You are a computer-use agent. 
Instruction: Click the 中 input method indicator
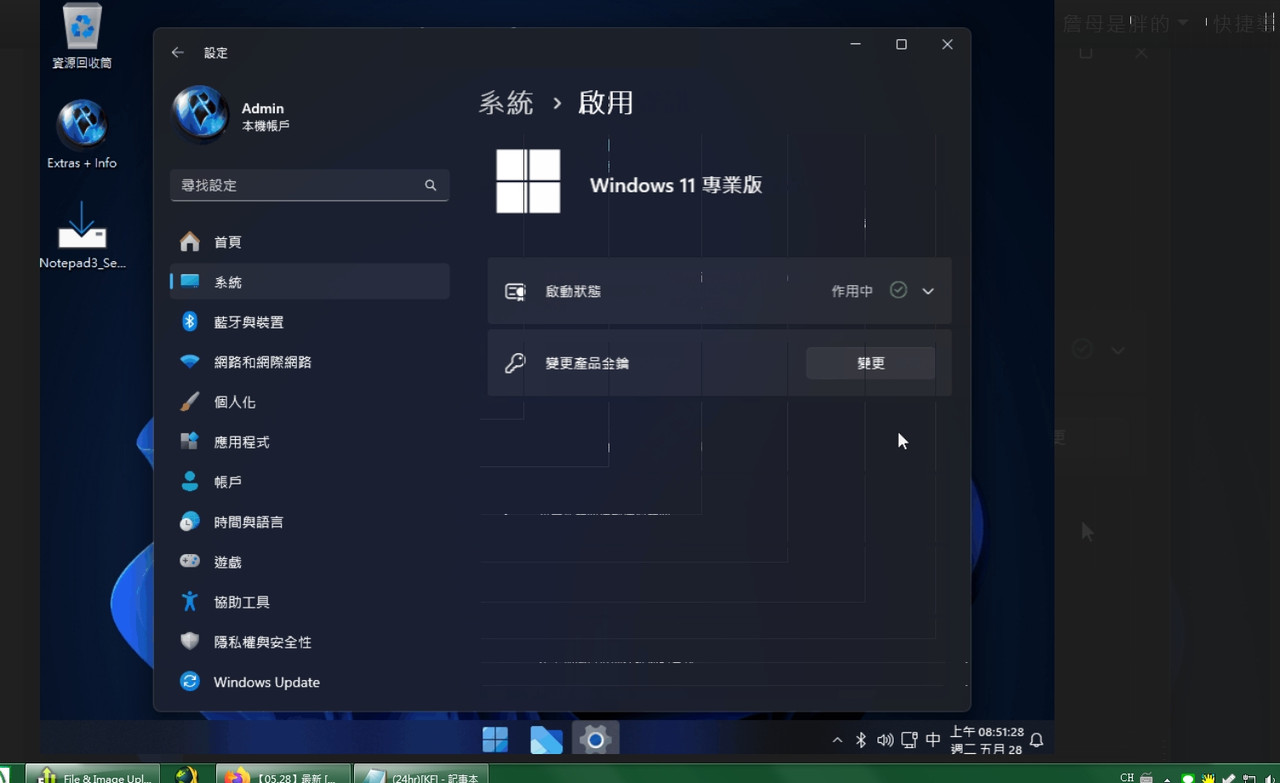tap(933, 740)
